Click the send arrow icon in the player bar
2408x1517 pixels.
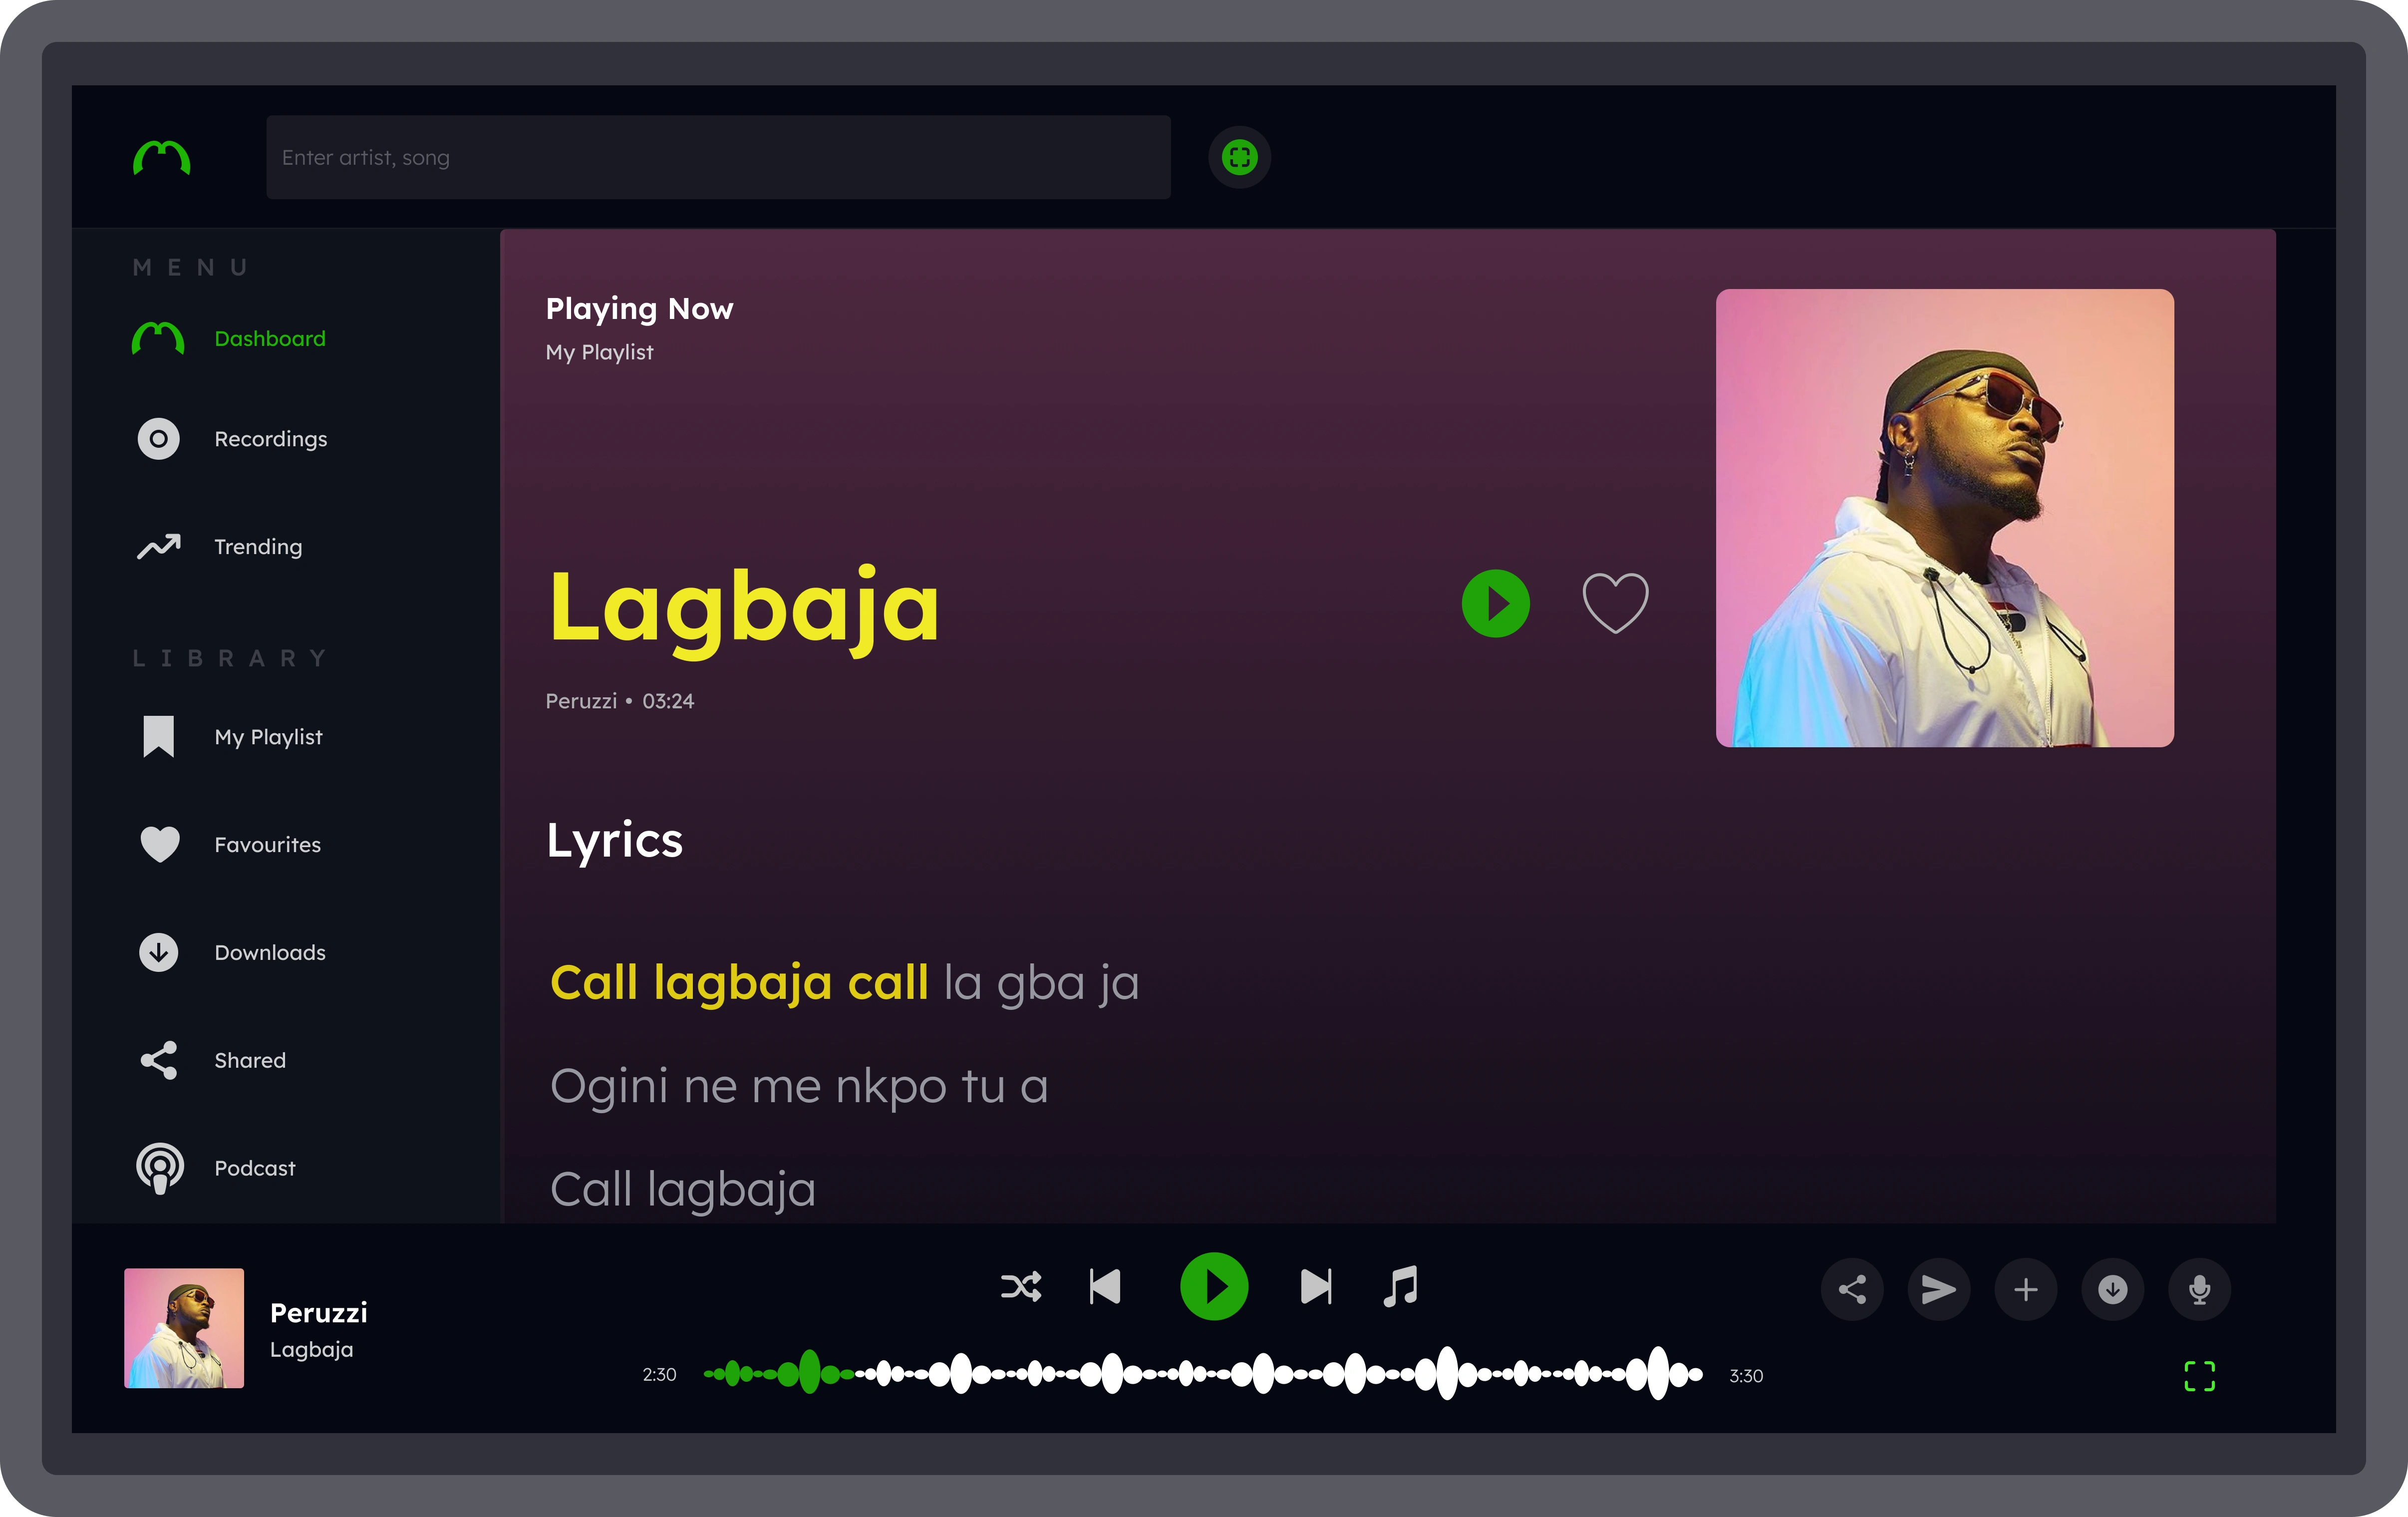[1939, 1290]
